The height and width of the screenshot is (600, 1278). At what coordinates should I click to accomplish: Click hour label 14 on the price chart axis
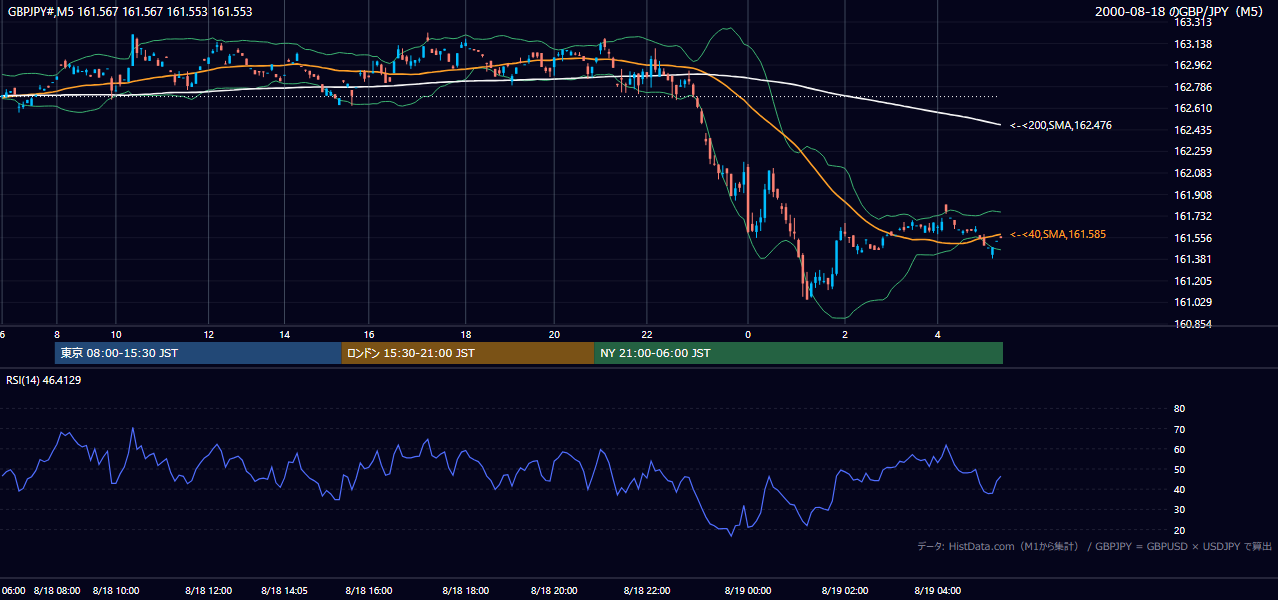[x=284, y=334]
